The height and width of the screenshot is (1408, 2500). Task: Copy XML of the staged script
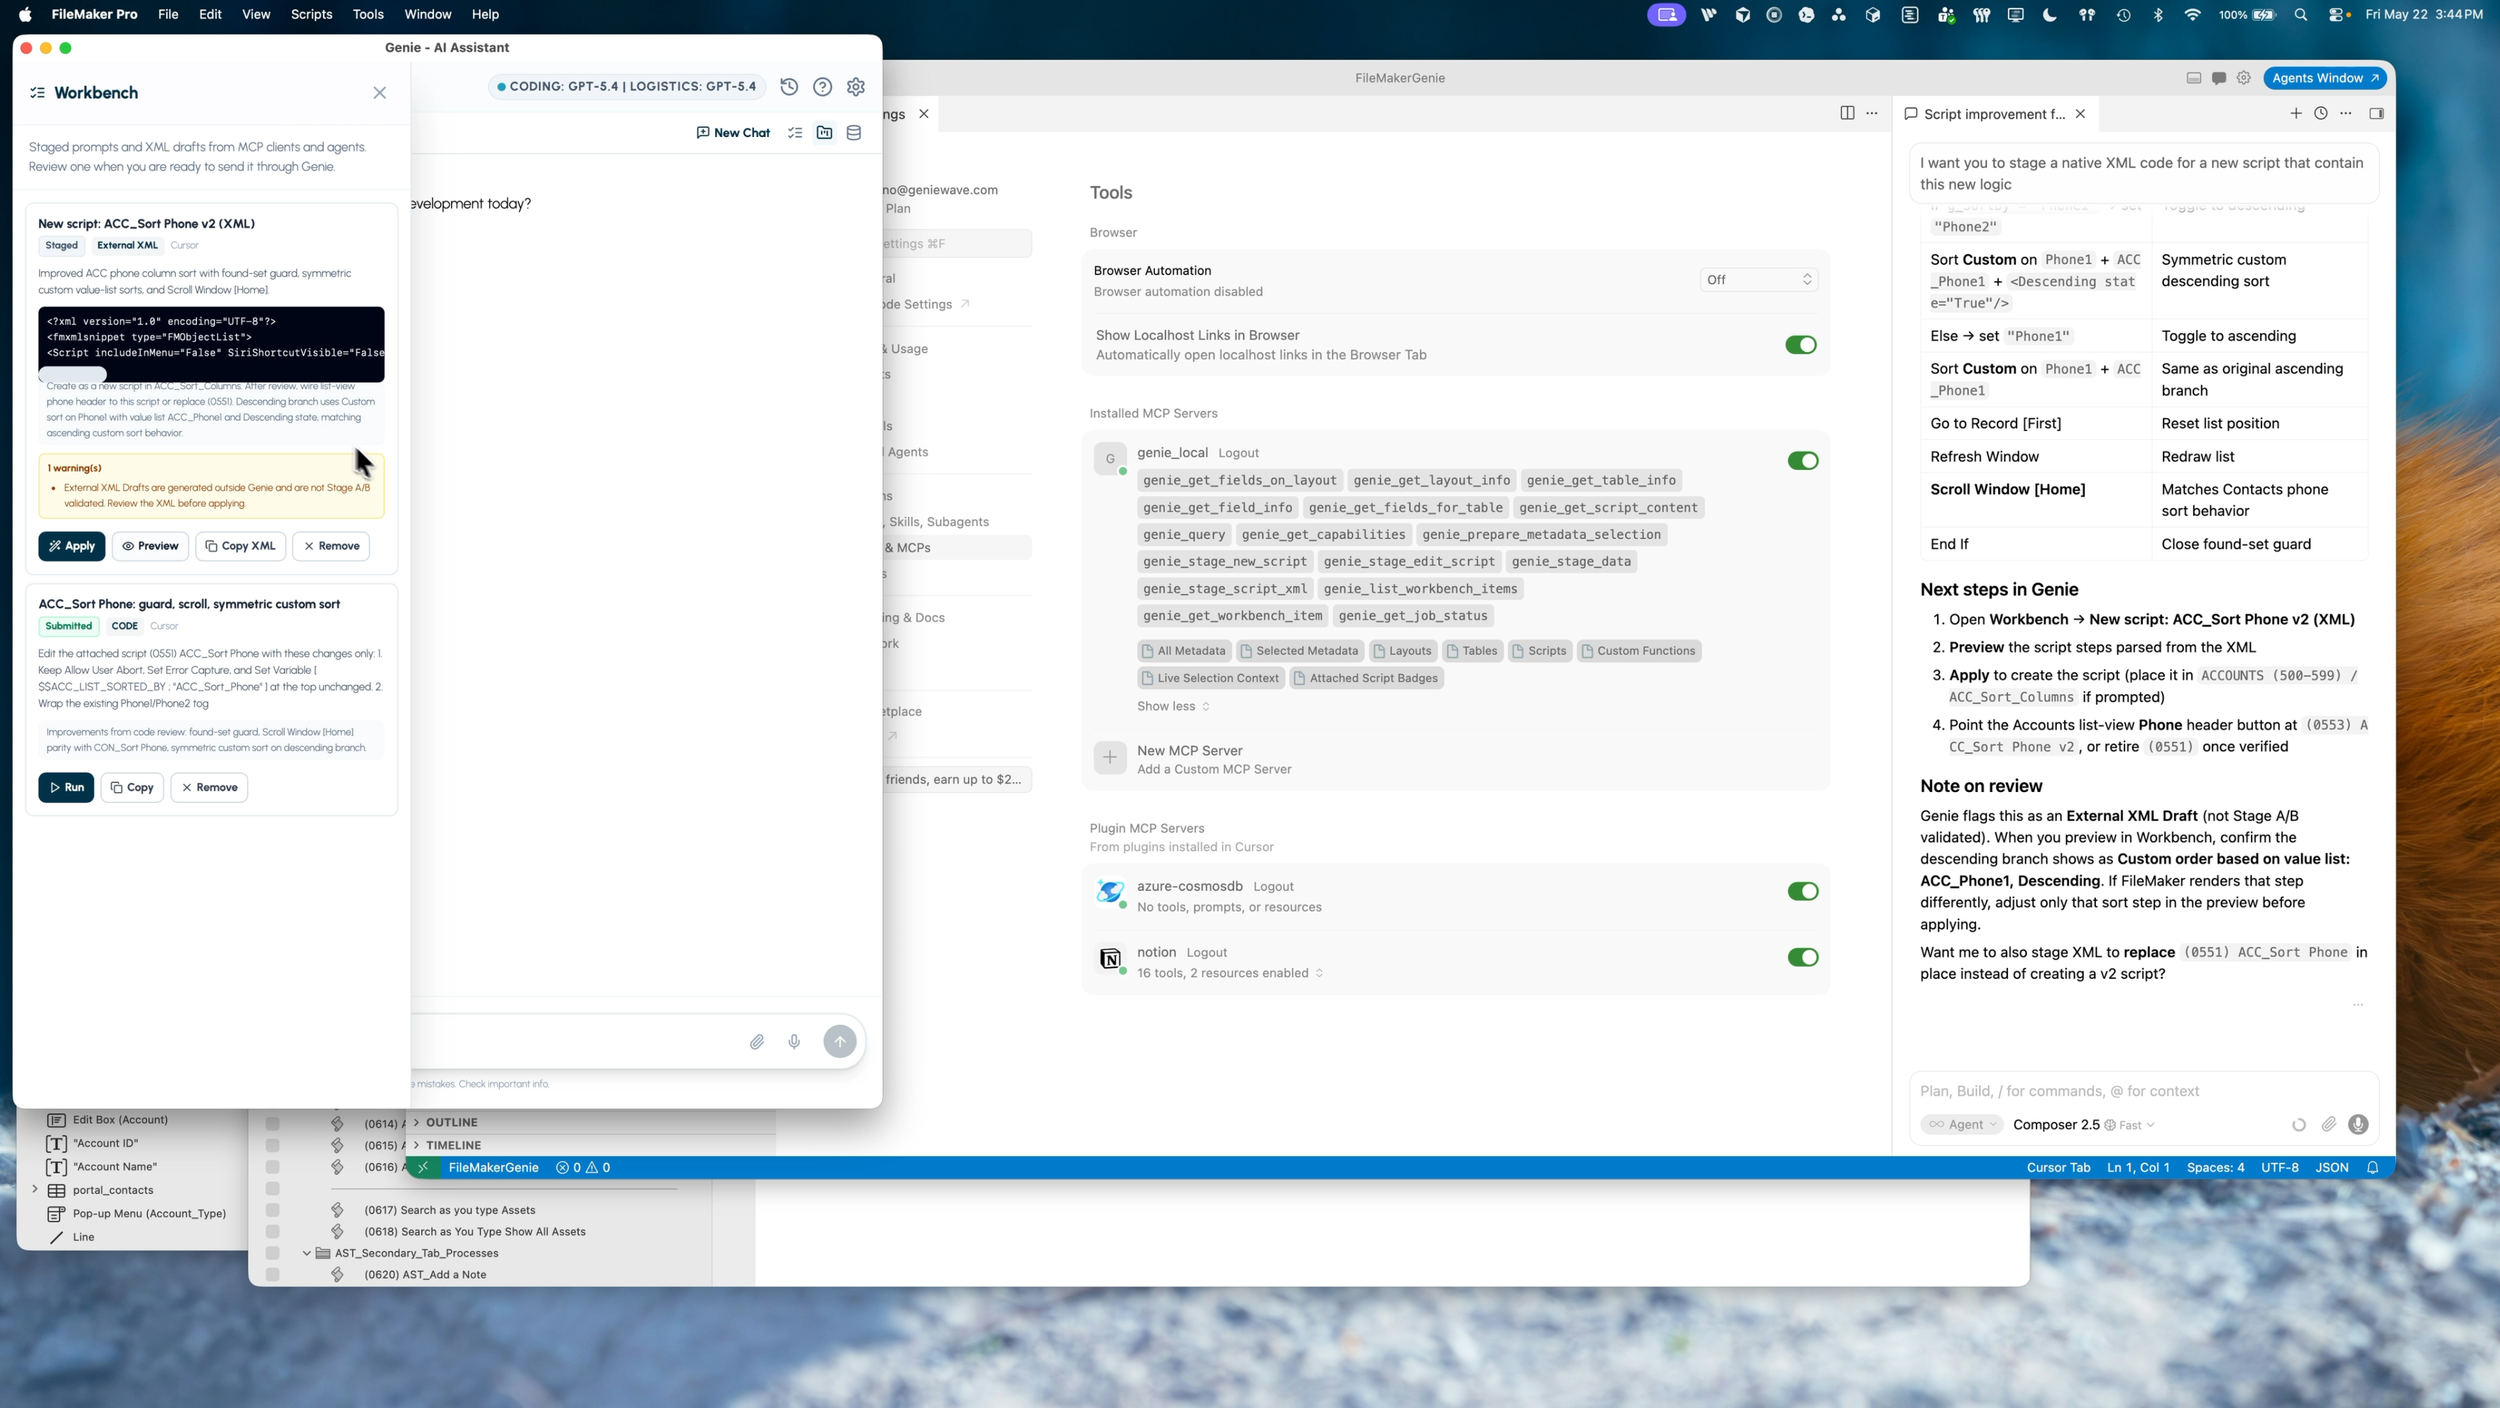[240, 546]
